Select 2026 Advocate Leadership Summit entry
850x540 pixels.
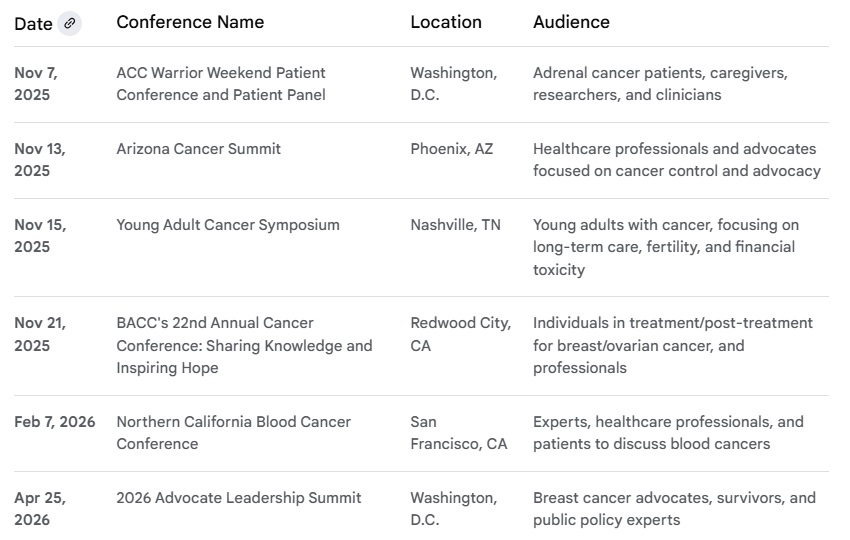(x=239, y=498)
